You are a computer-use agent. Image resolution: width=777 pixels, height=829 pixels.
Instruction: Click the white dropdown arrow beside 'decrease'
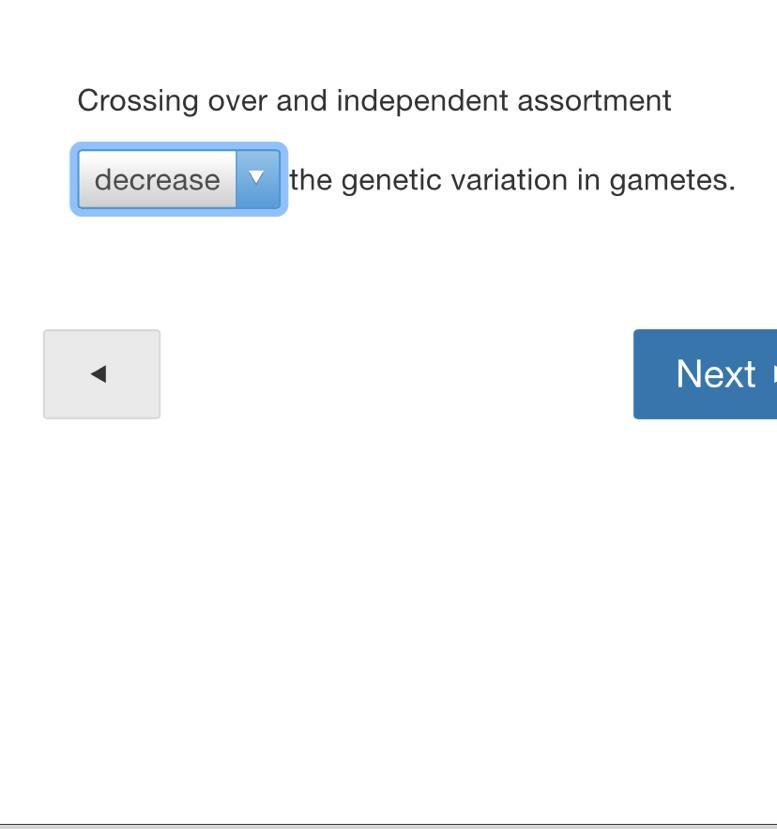click(256, 177)
